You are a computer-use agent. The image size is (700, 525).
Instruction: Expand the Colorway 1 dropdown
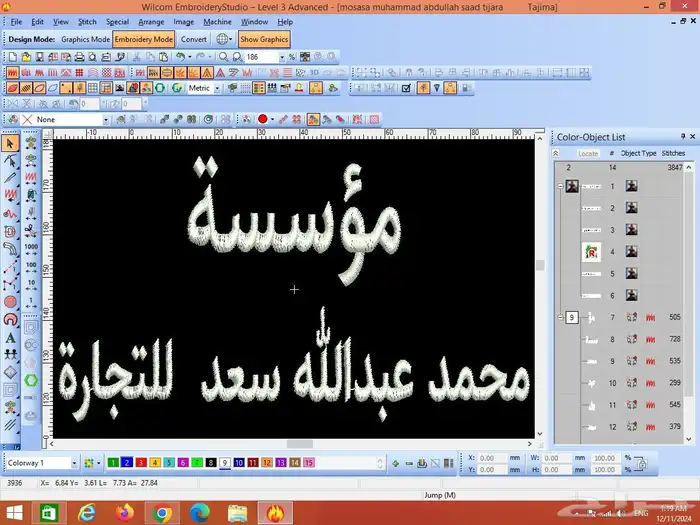[x=74, y=463]
